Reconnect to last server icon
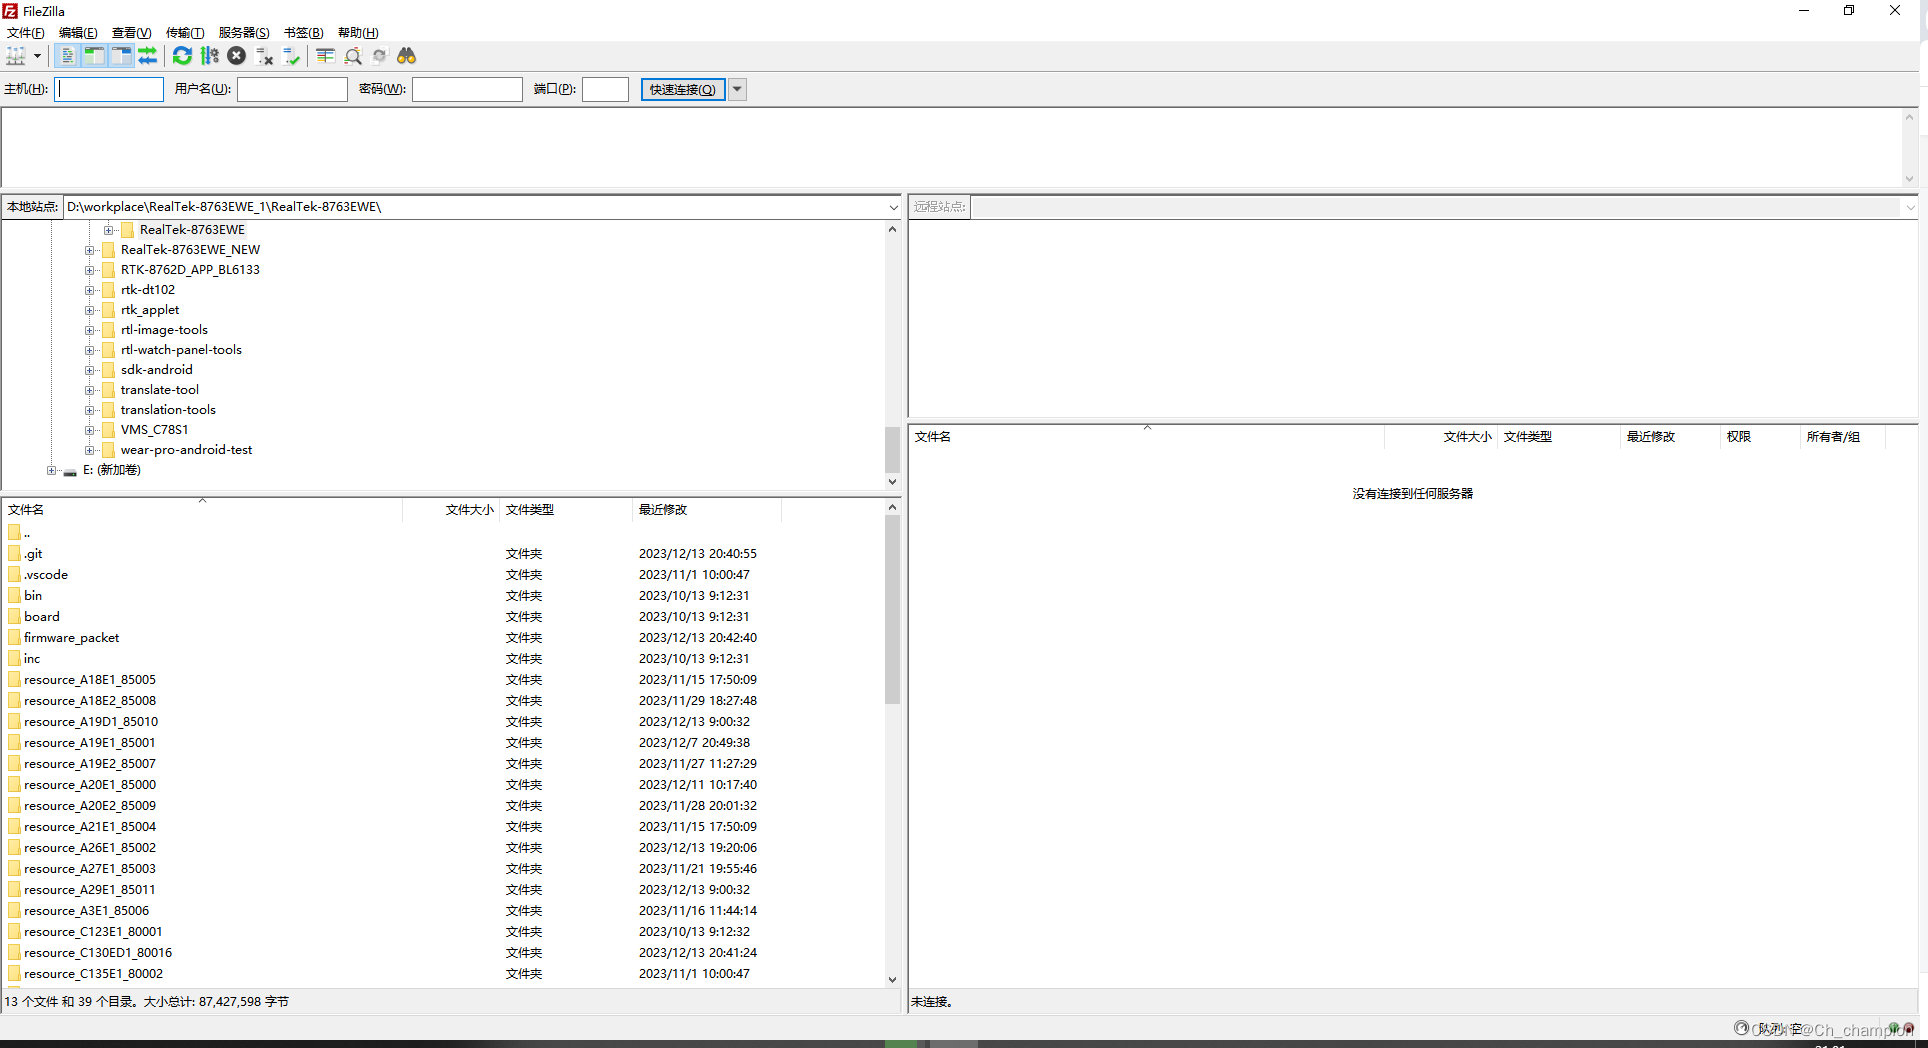The height and width of the screenshot is (1048, 1928). click(291, 56)
